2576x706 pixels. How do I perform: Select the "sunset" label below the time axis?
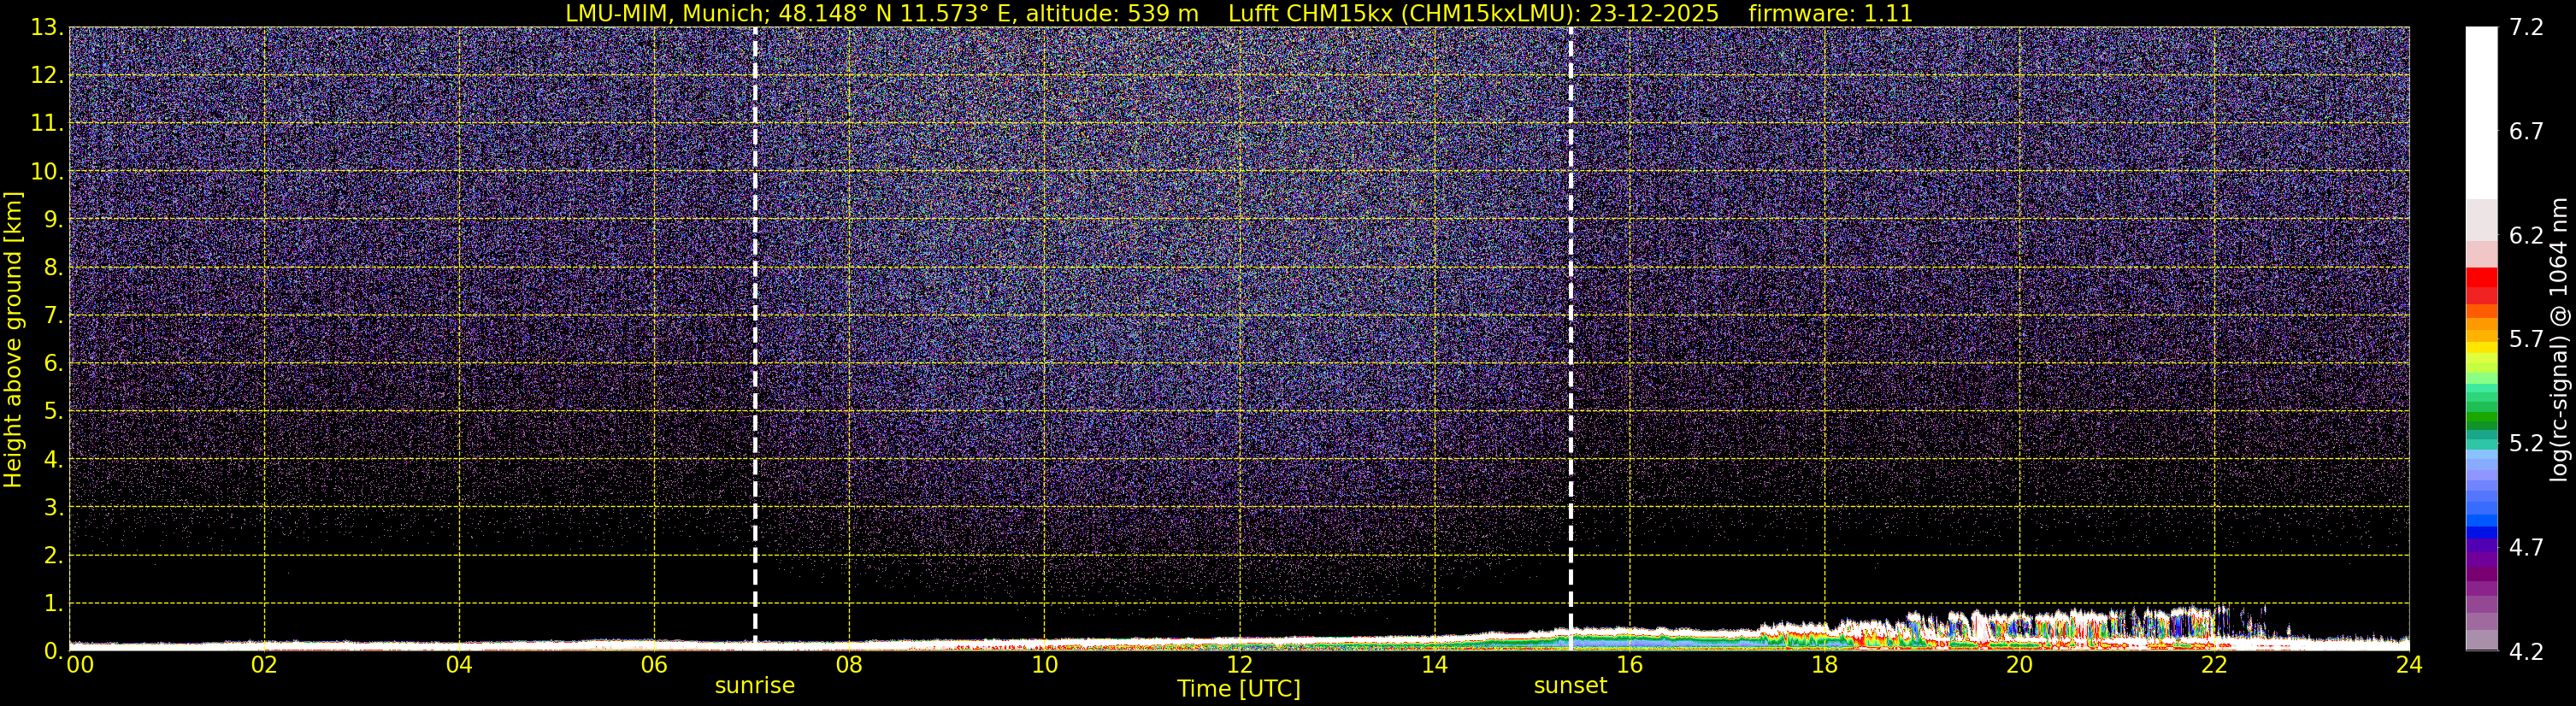coord(1571,686)
